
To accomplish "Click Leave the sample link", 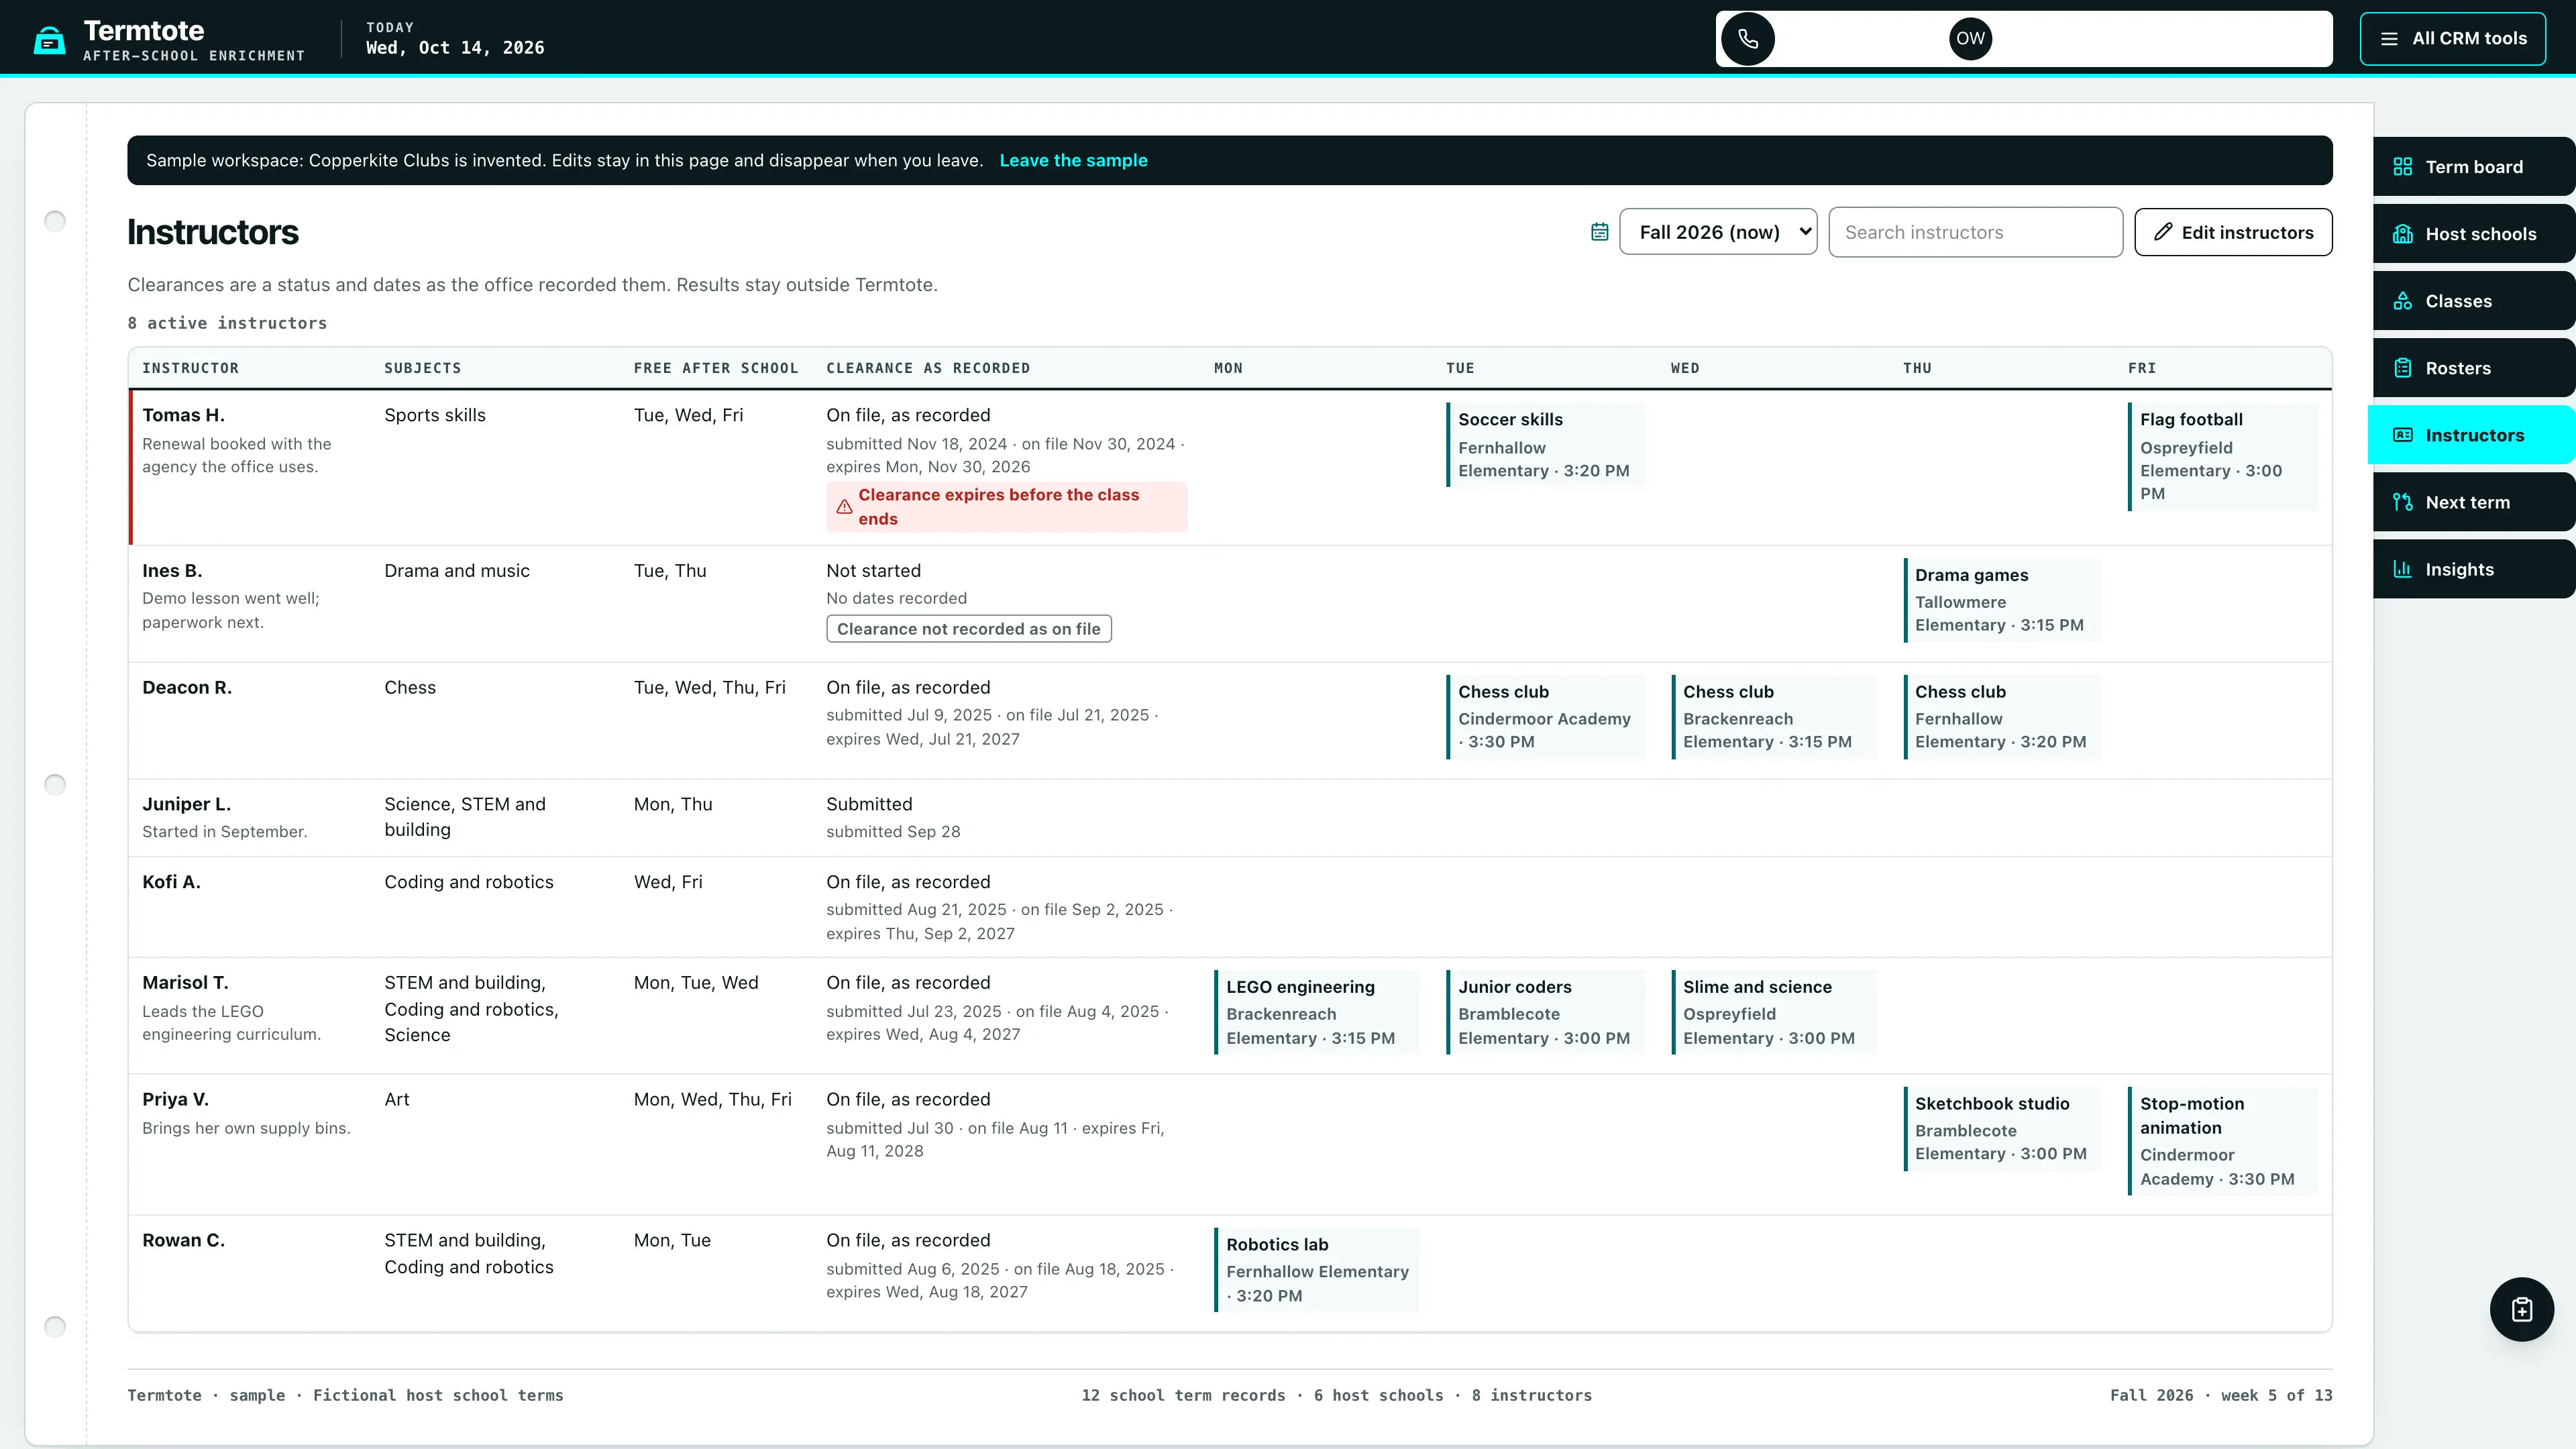I will 1073,161.
